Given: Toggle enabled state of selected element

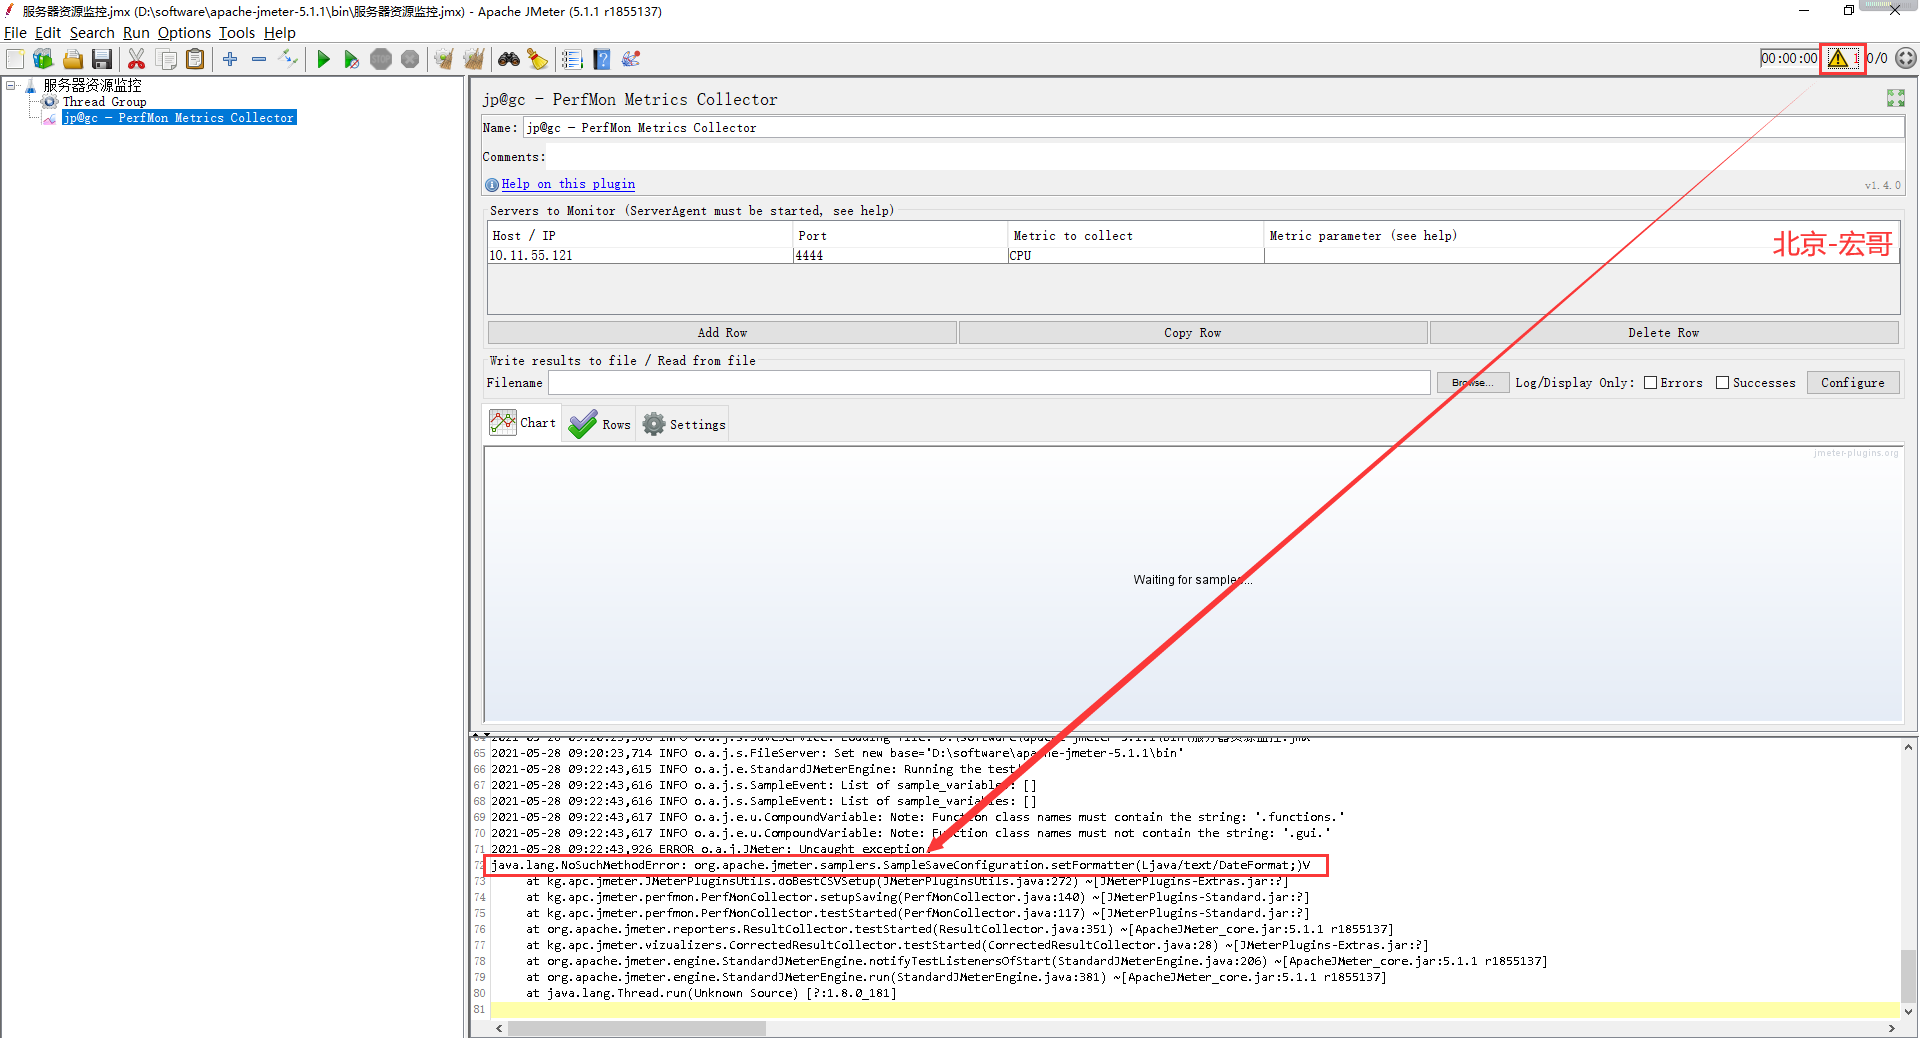Looking at the screenshot, I should (x=288, y=59).
